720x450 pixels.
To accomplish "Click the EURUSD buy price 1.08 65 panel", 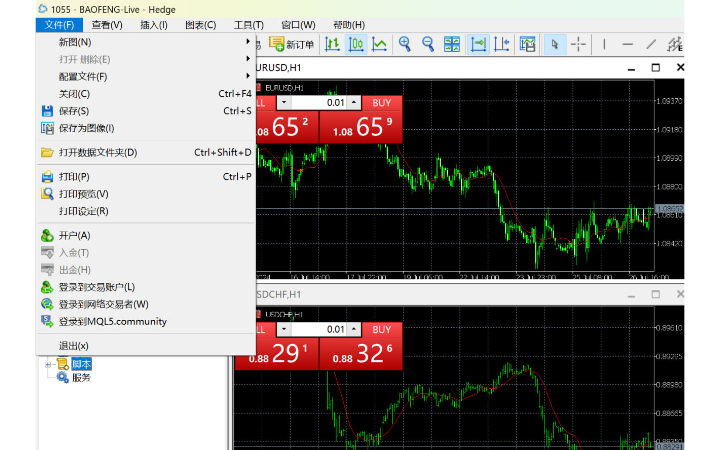I will click(x=361, y=127).
